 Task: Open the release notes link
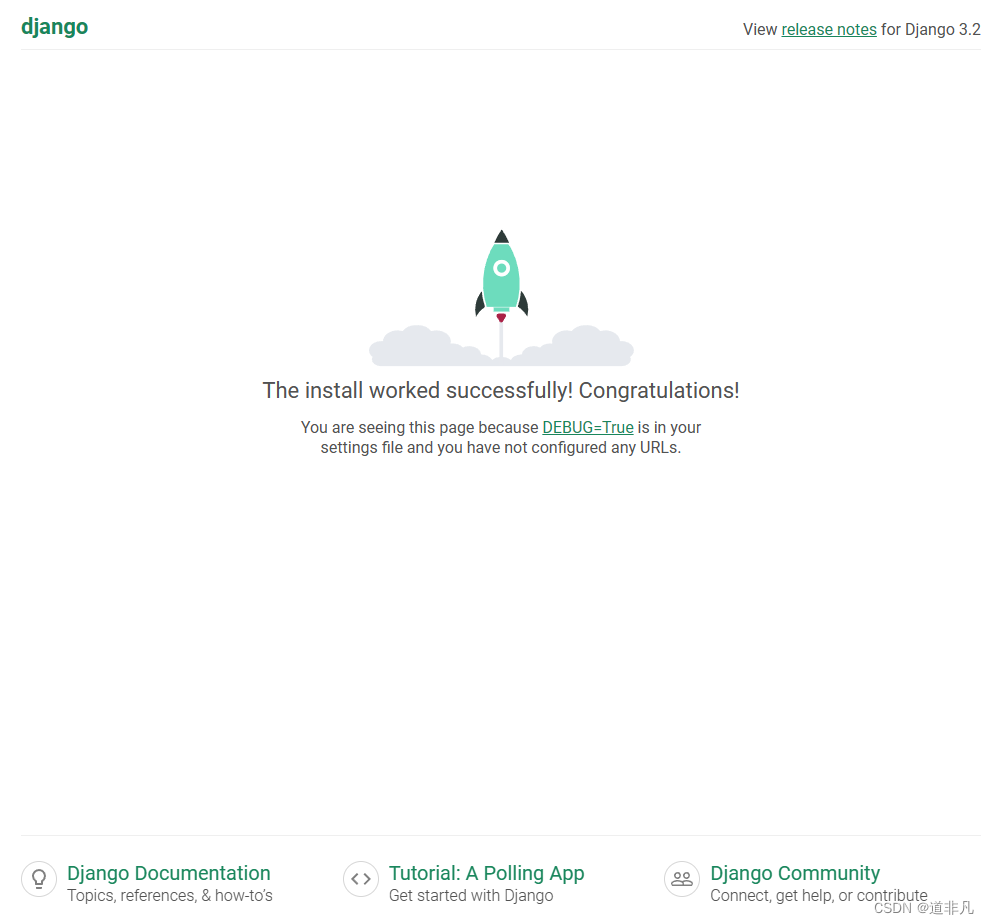829,30
